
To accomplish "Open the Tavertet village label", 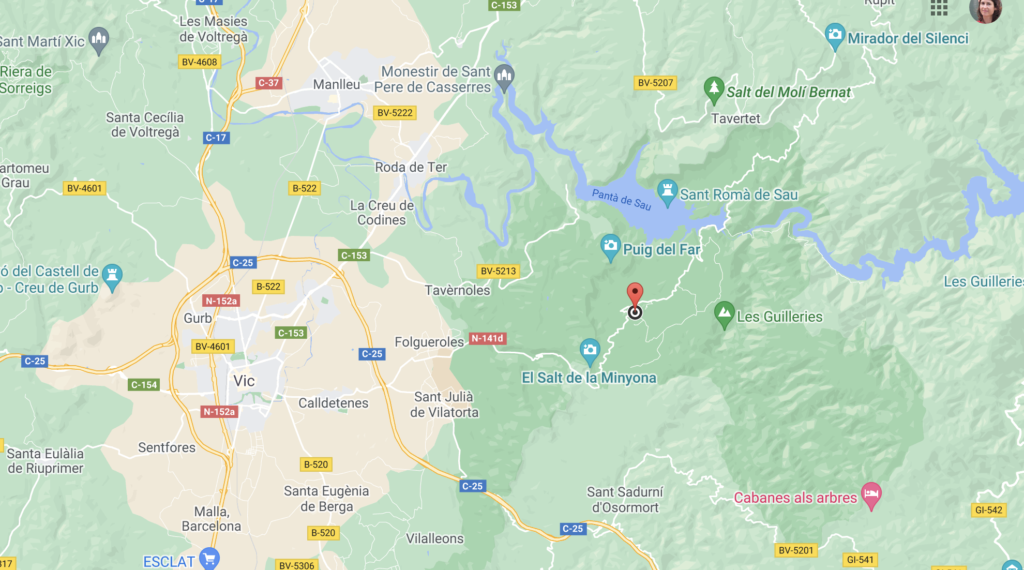I will click(x=735, y=119).
